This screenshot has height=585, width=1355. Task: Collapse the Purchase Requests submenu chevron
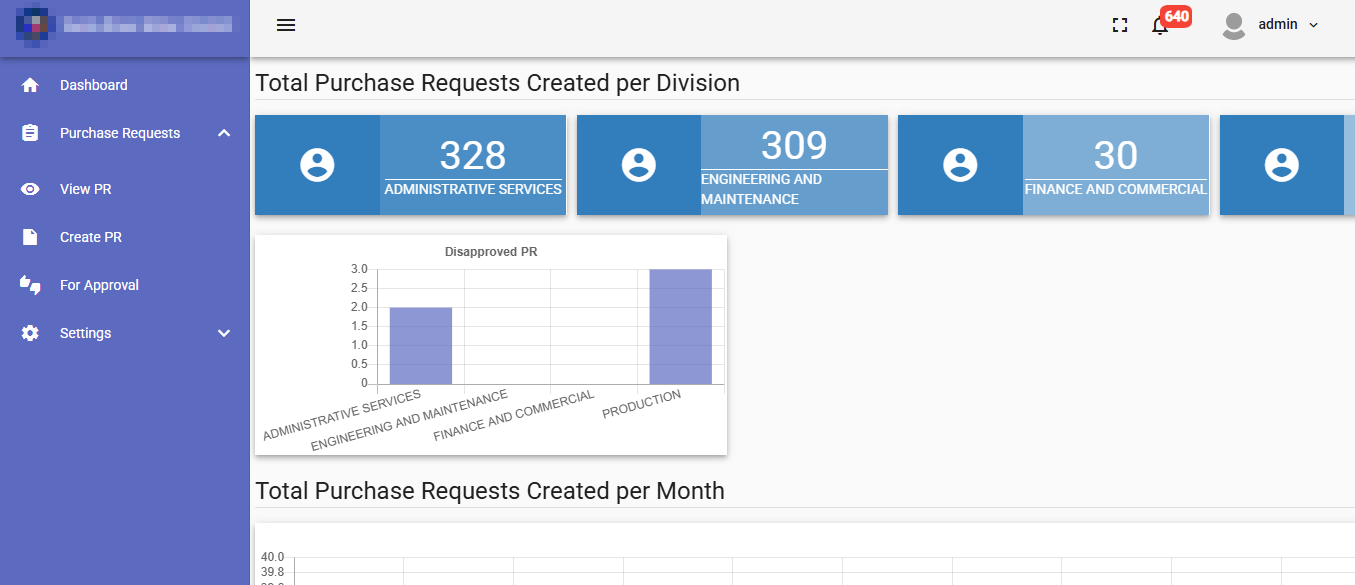[x=224, y=133]
